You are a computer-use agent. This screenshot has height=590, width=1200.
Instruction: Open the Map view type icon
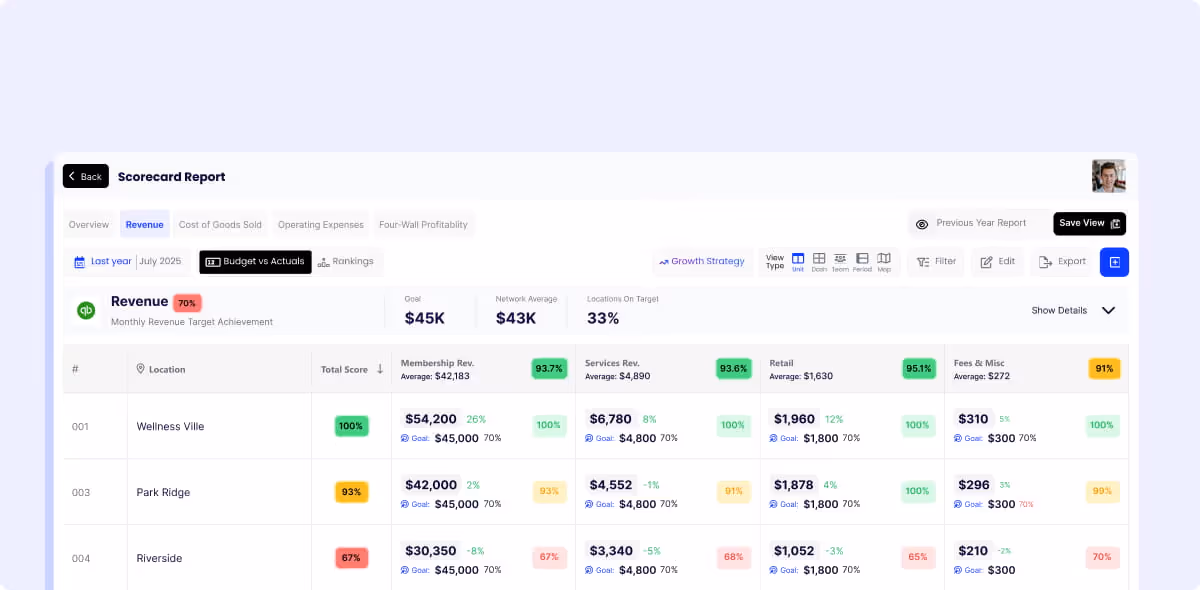coord(884,261)
